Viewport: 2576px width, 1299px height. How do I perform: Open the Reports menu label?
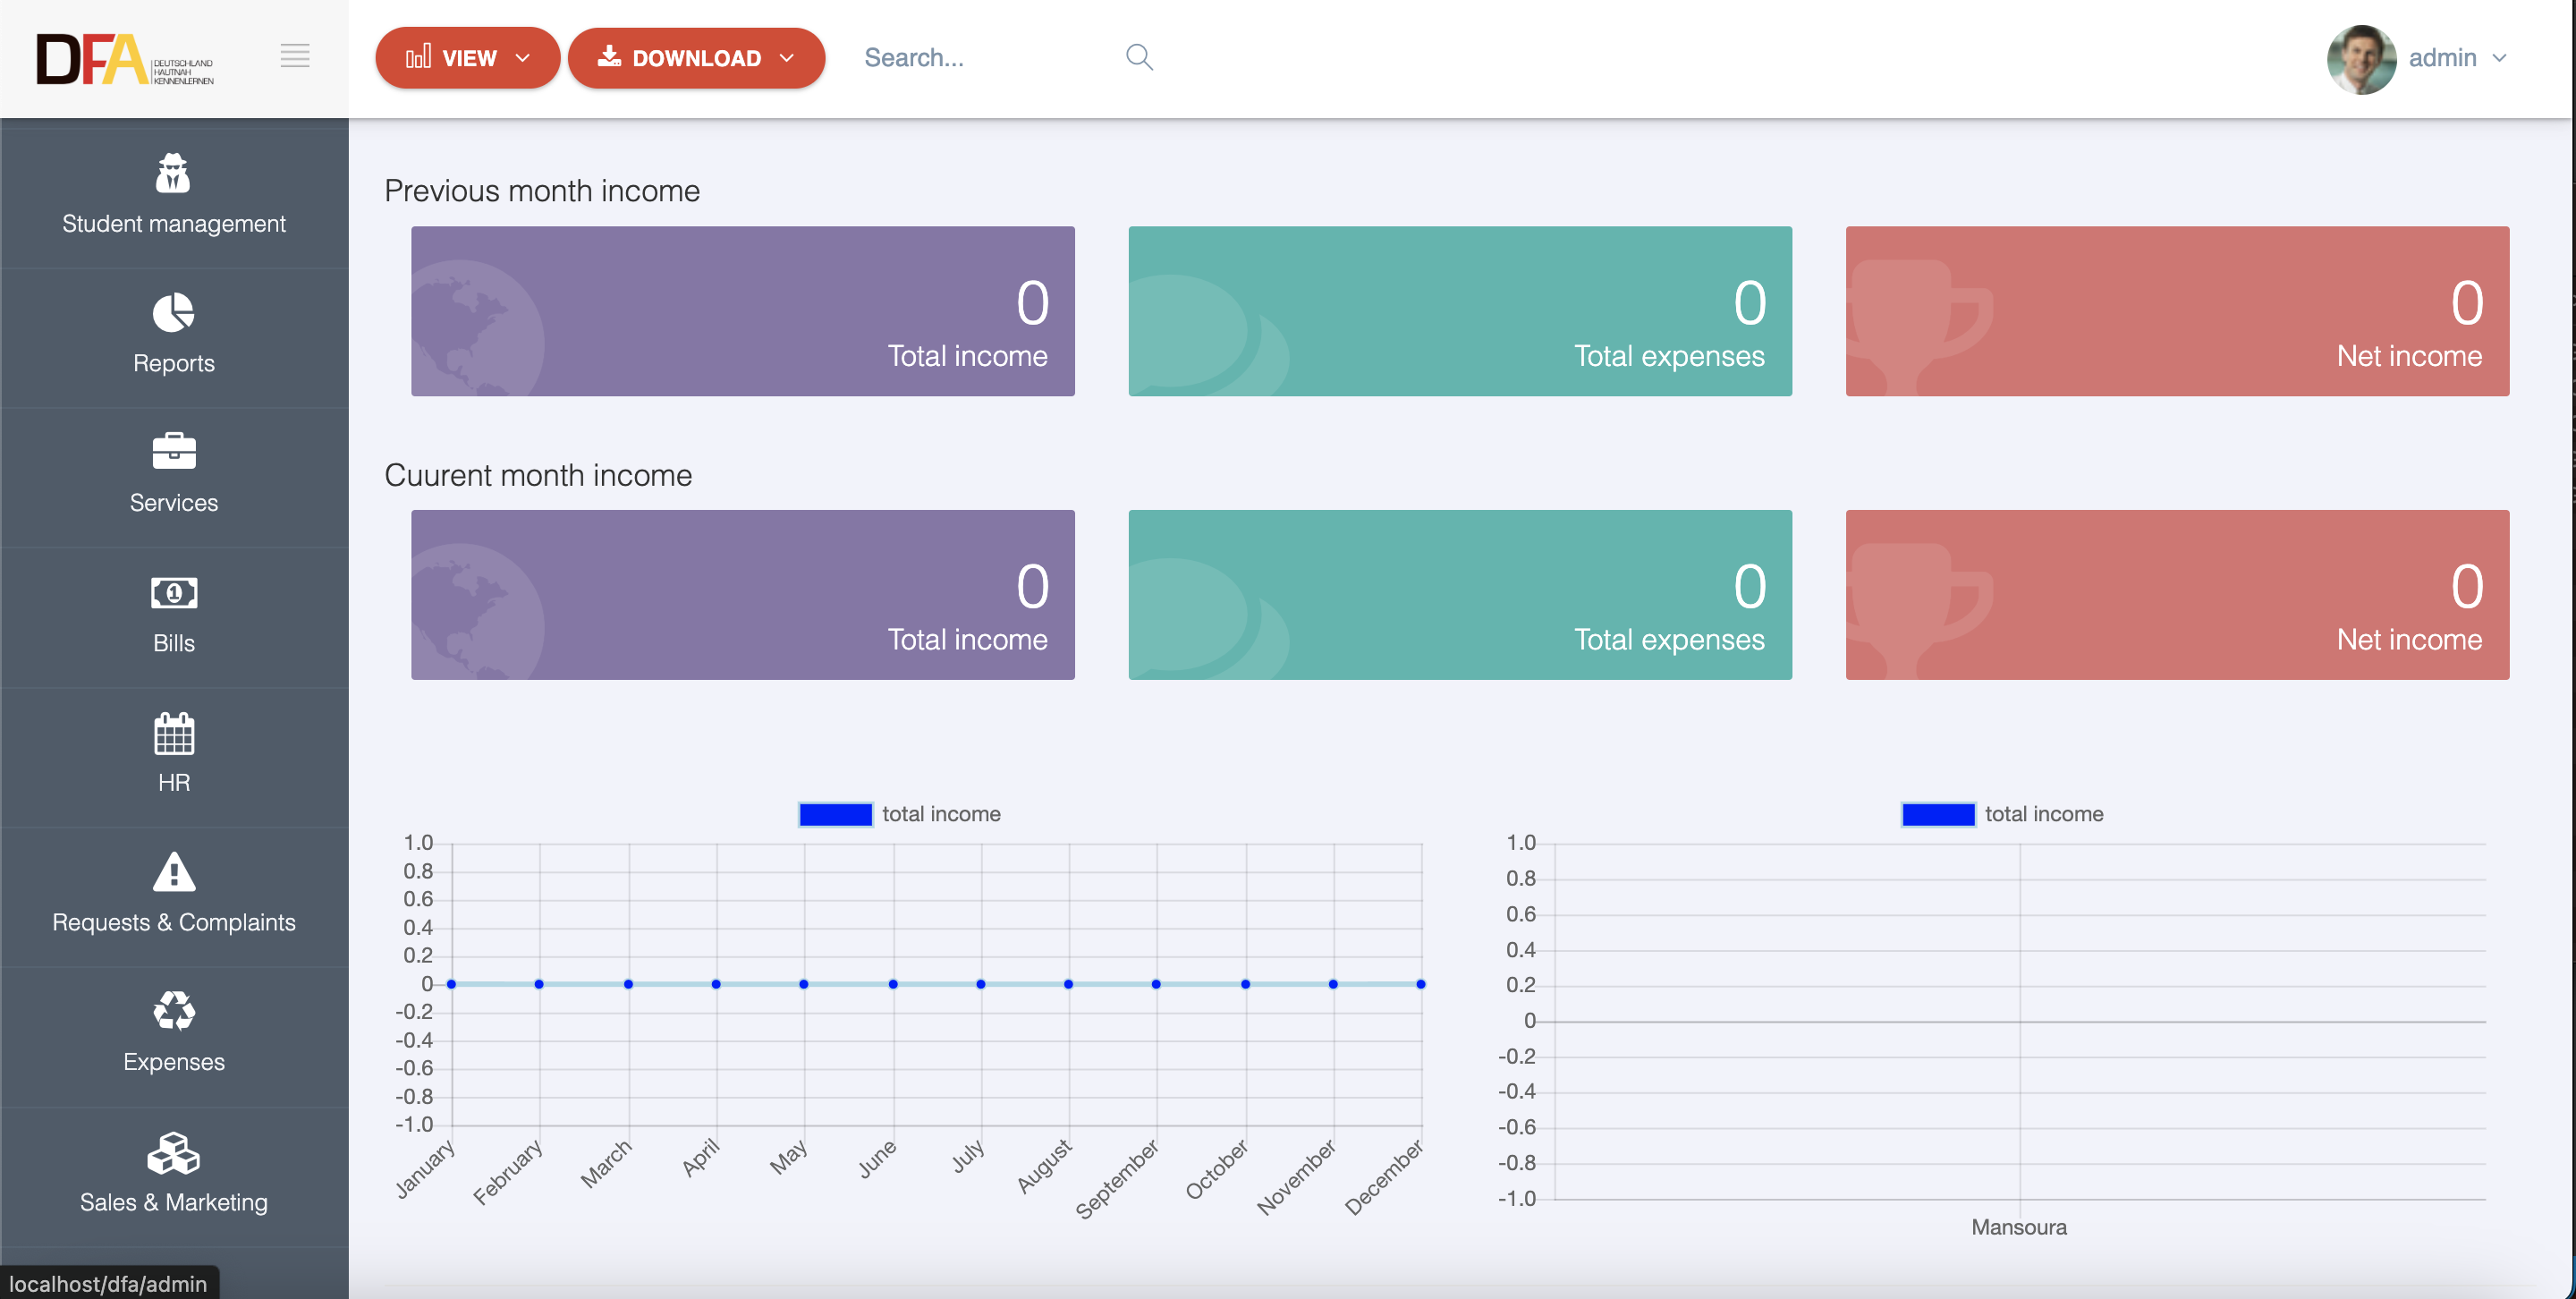pos(174,363)
